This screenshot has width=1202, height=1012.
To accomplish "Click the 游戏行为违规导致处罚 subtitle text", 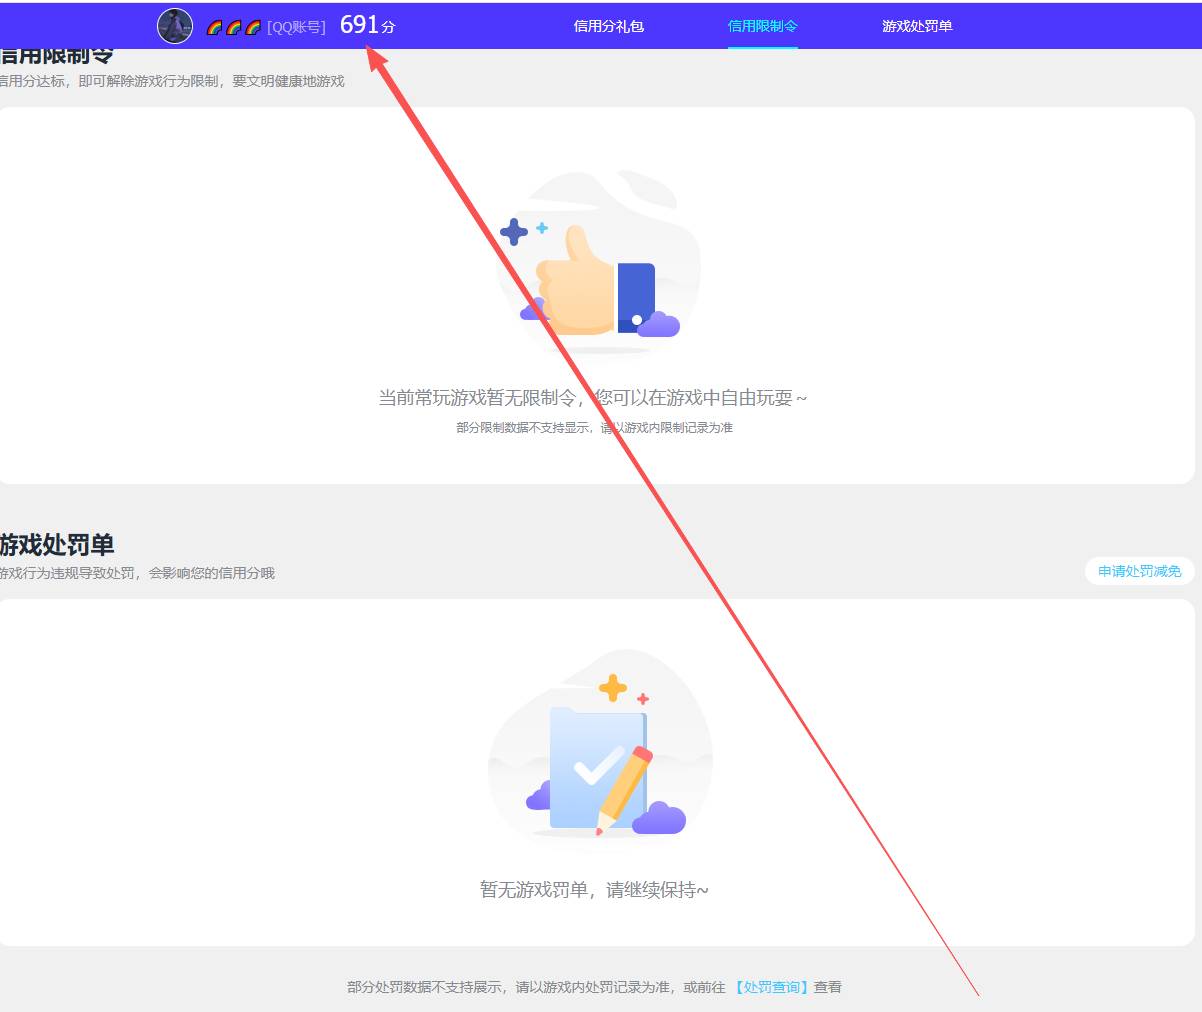I will click(137, 573).
